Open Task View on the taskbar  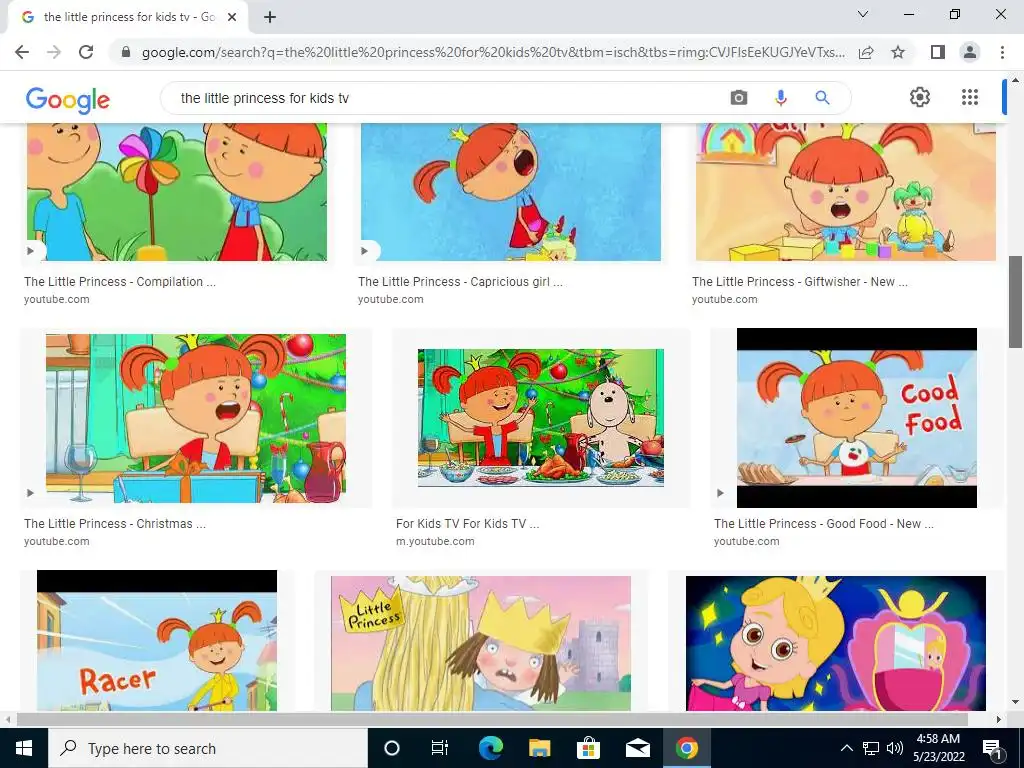440,748
